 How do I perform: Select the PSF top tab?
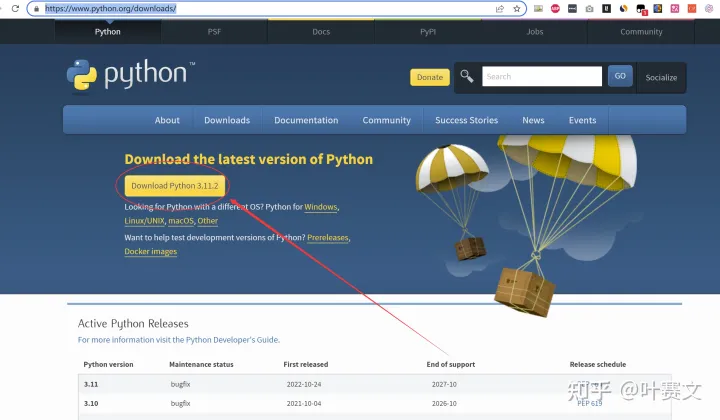[x=214, y=32]
